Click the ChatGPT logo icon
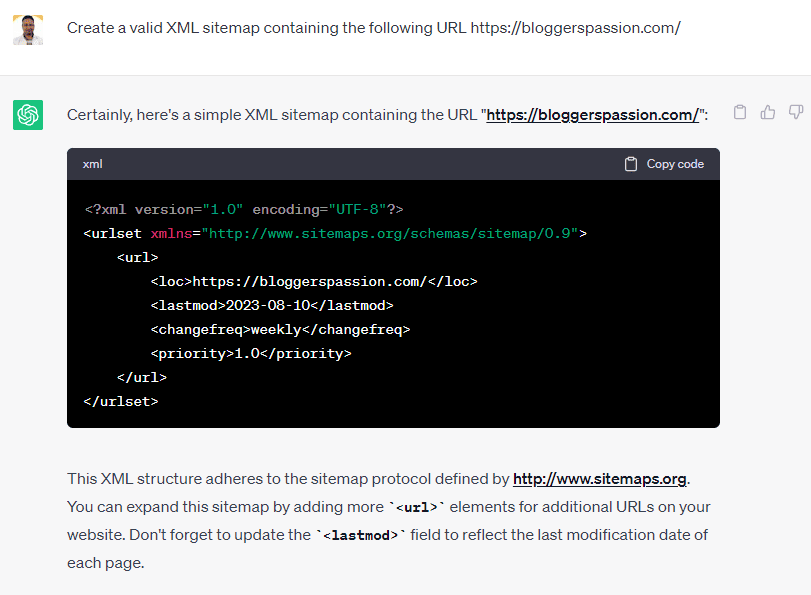This screenshot has width=811, height=595. (28, 115)
